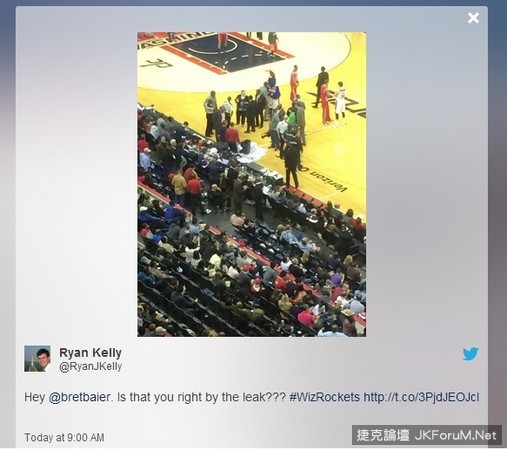Click the Verizon lettering on the court photo
This screenshot has width=507, height=450.
point(322,178)
